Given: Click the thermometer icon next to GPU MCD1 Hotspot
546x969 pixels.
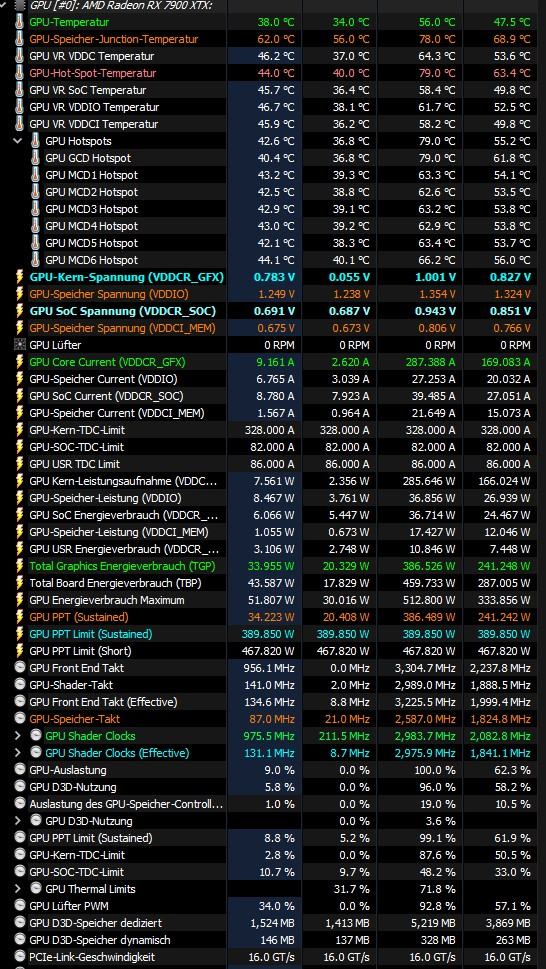Looking at the screenshot, I should tap(36, 175).
